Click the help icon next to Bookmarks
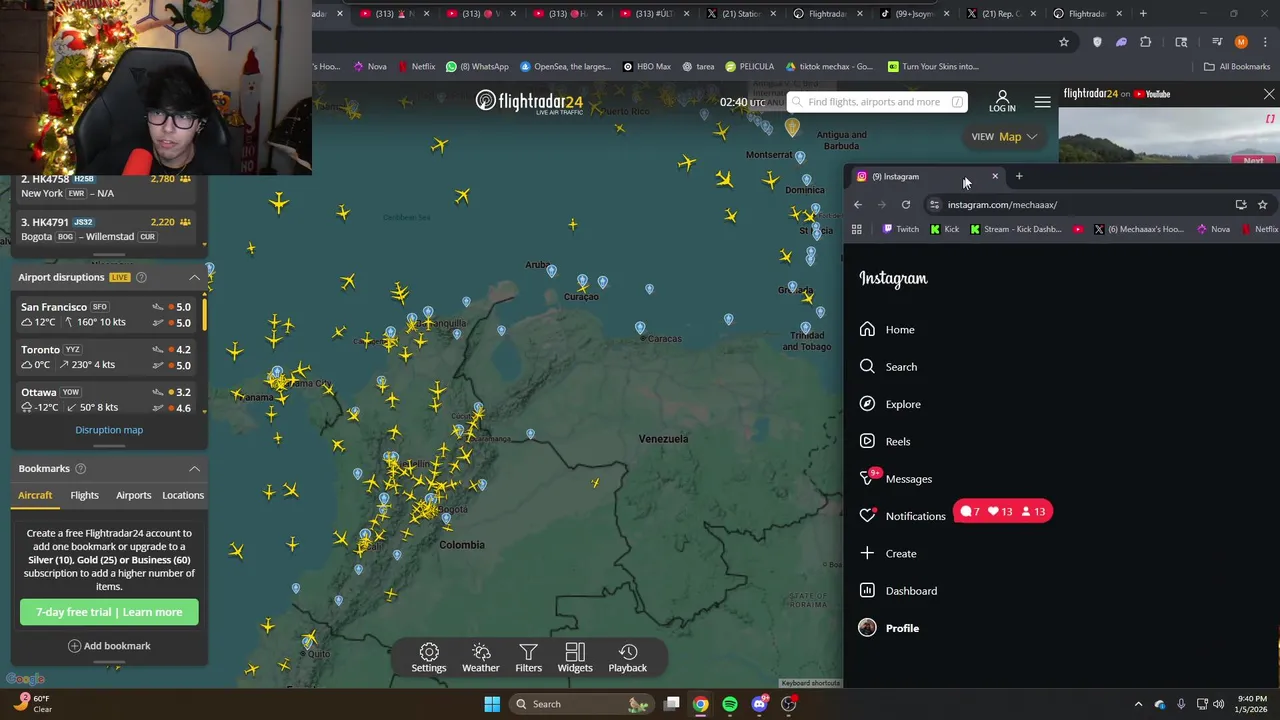 pos(81,468)
